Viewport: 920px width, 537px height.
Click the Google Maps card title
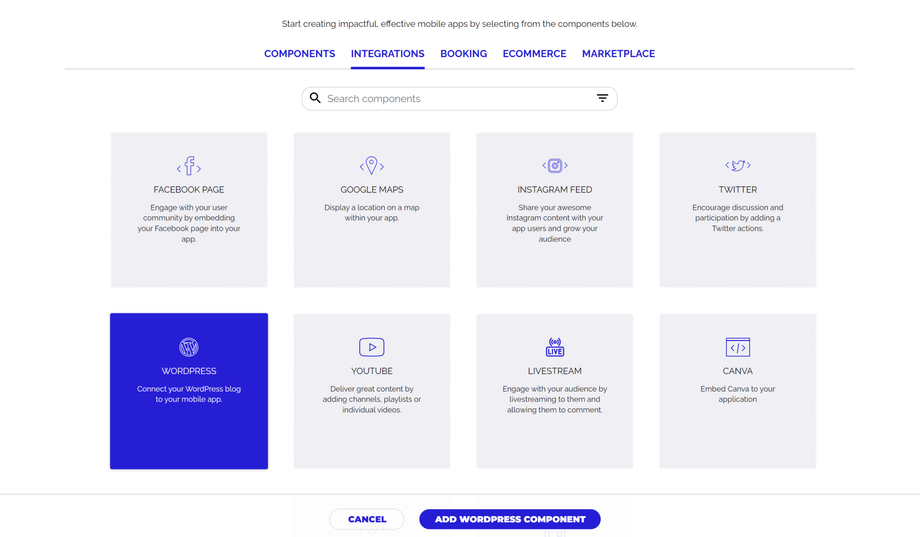click(371, 190)
